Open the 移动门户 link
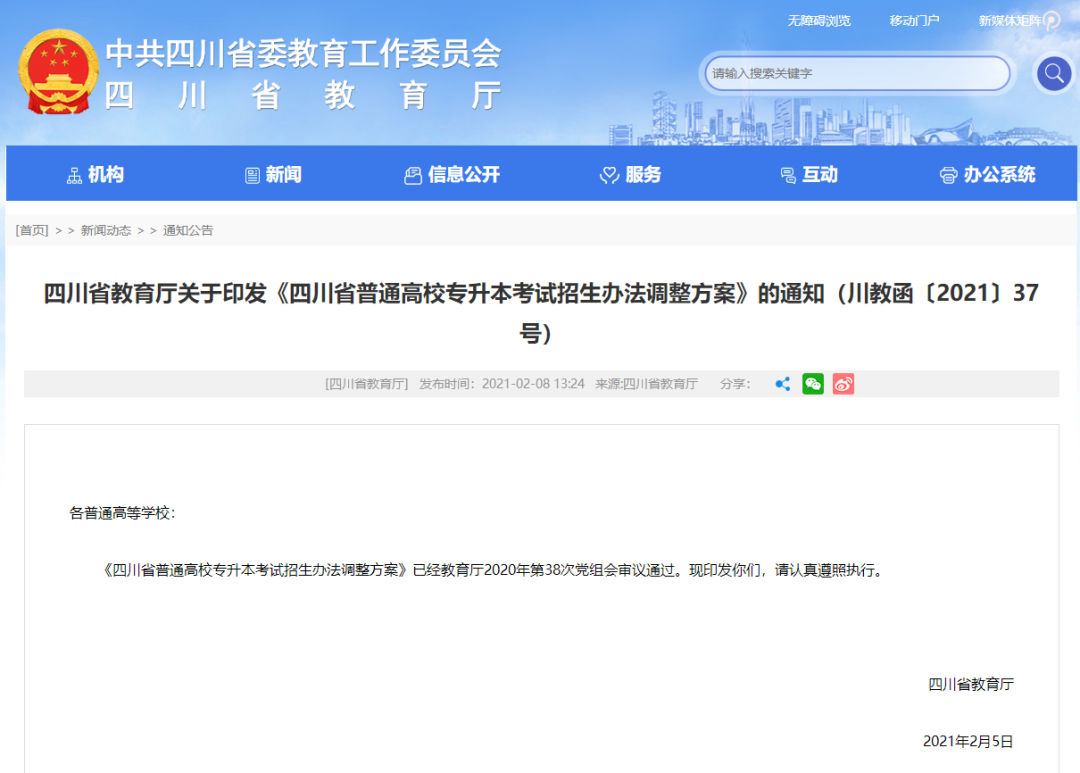Screen dimensions: 1080x773 pyautogui.click(x=914, y=21)
